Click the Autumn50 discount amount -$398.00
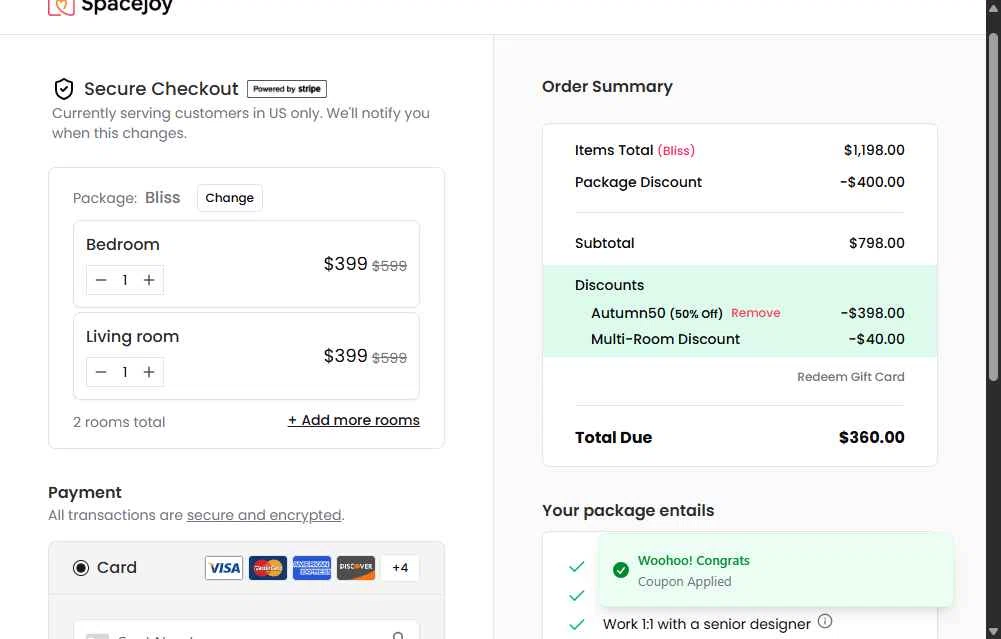1001x639 pixels. 872,313
